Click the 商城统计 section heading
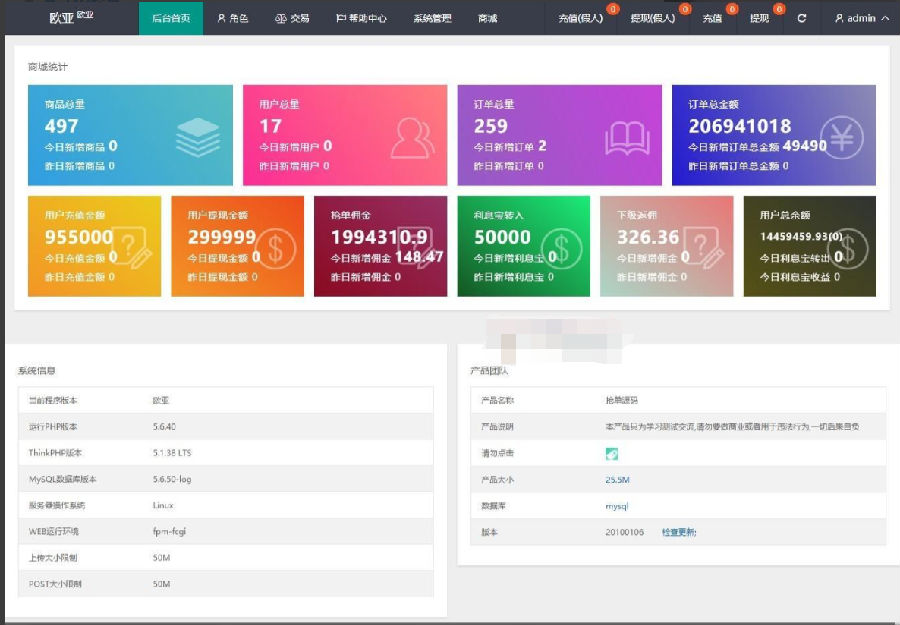This screenshot has width=900, height=625. tap(48, 67)
